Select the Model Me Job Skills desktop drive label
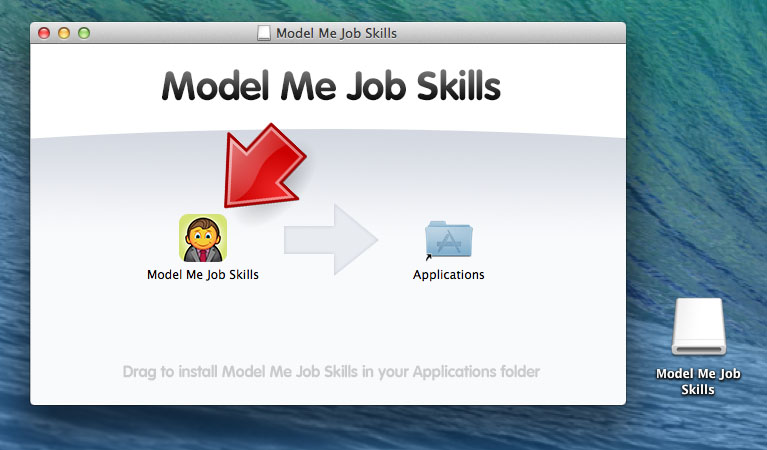767x450 pixels. coord(698,382)
